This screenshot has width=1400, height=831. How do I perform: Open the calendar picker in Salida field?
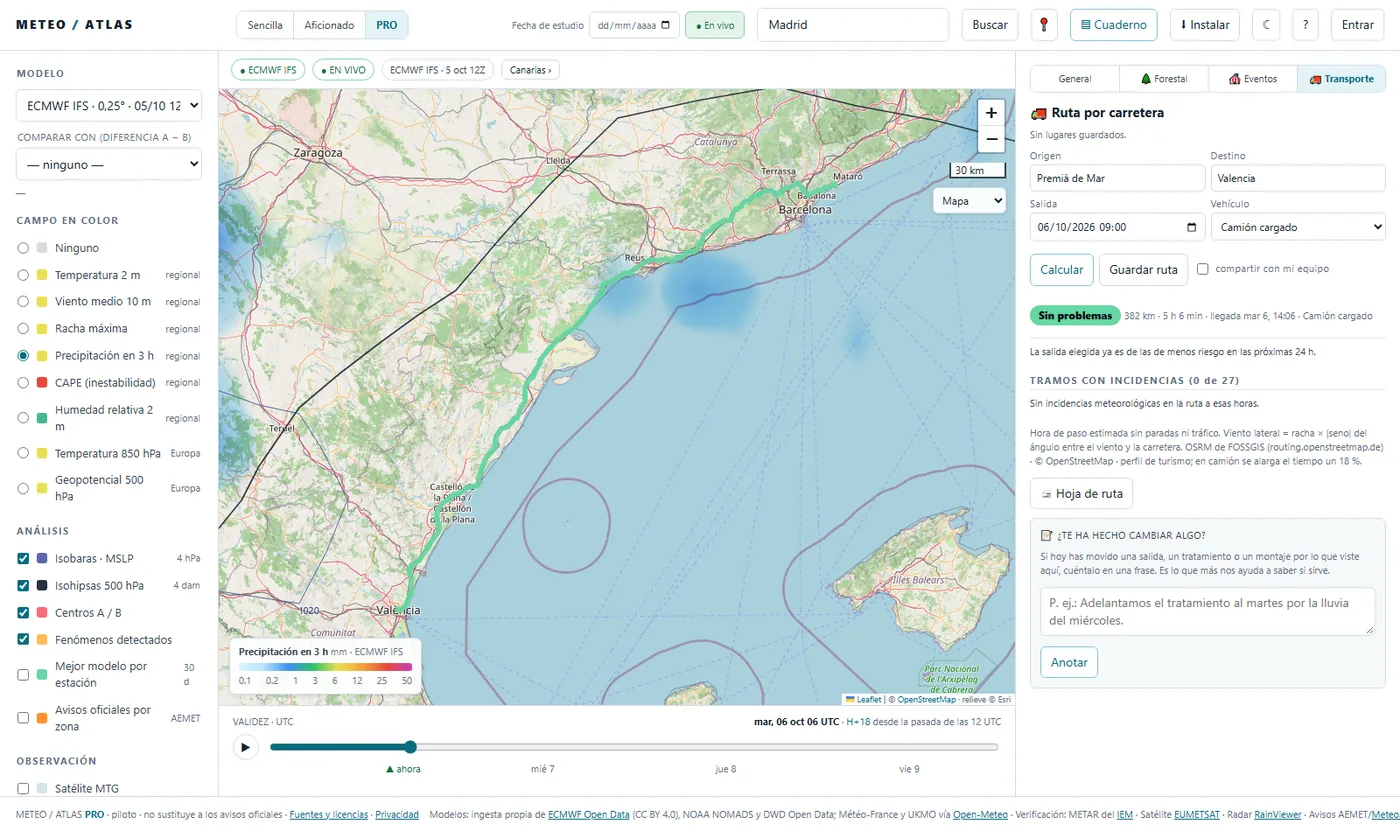pos(1191,227)
